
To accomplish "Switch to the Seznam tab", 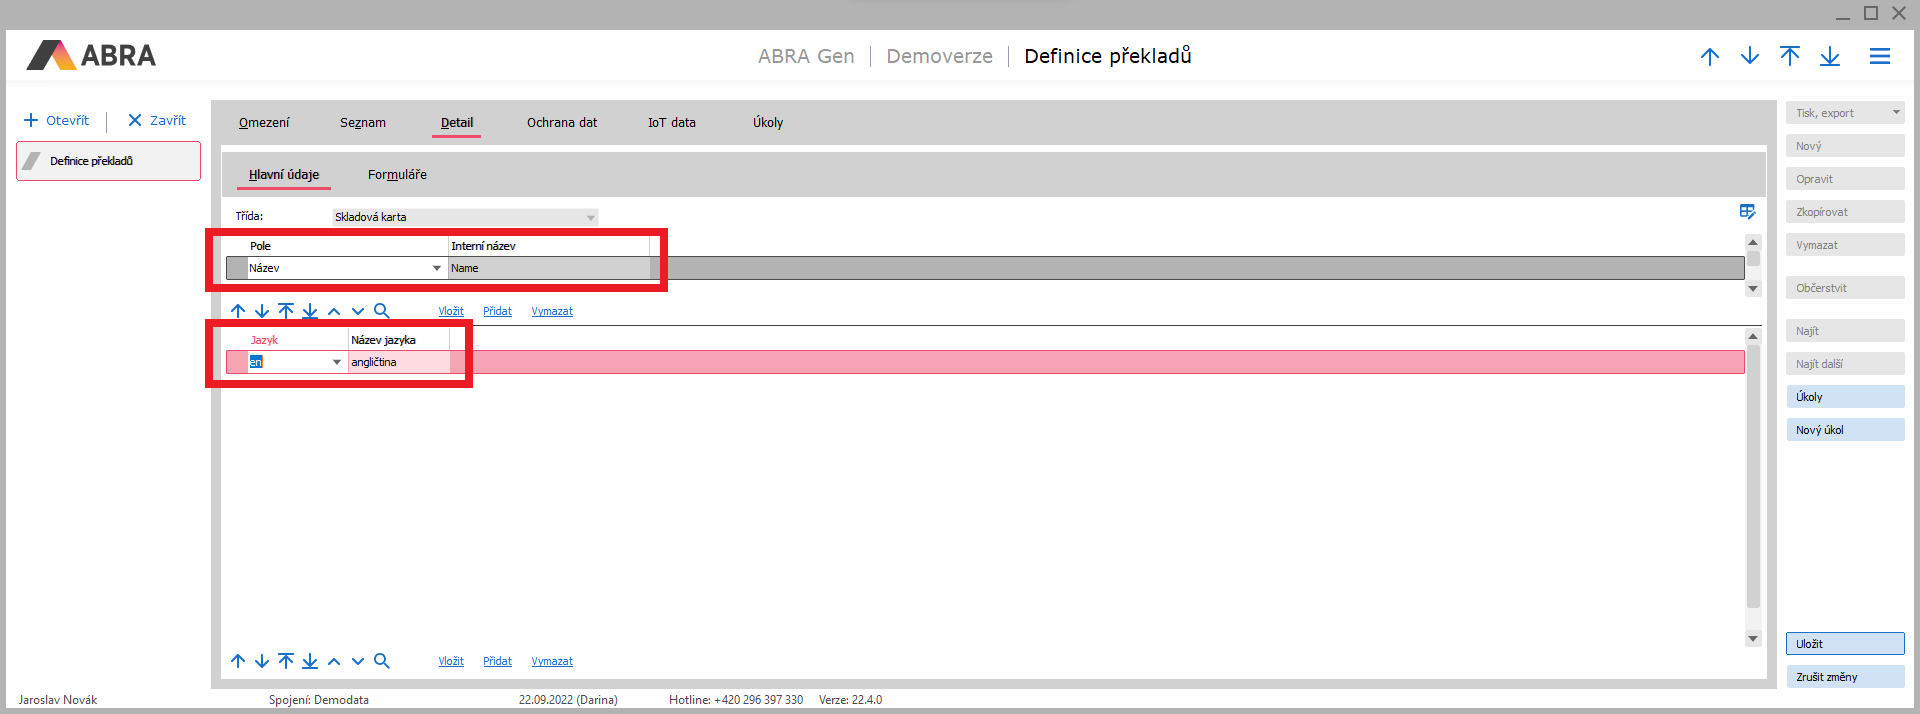I will tap(362, 123).
